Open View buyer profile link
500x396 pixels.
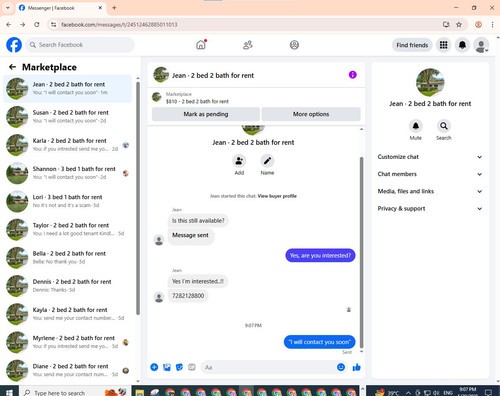tap(277, 196)
